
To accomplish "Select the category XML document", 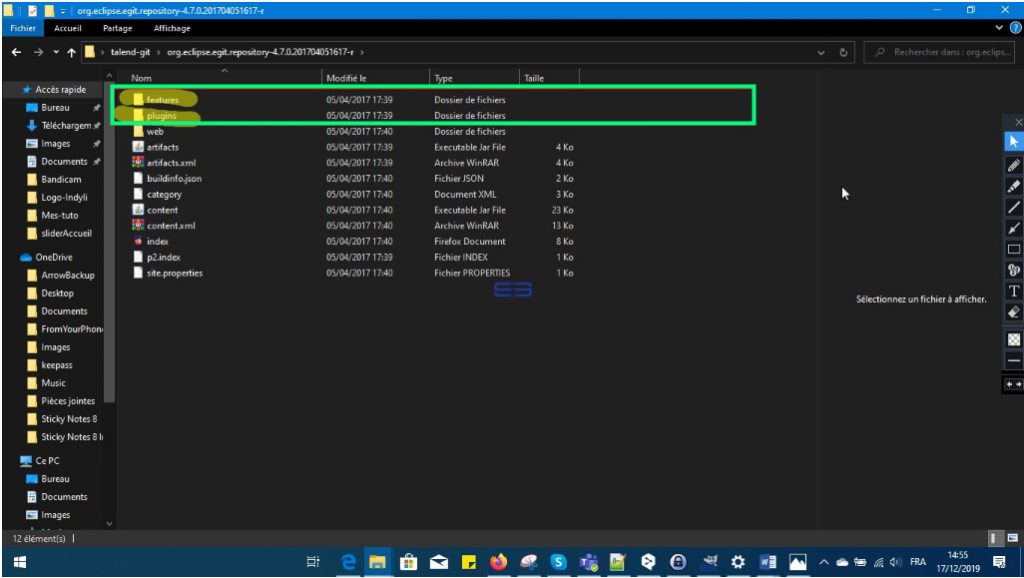I will click(x=164, y=194).
